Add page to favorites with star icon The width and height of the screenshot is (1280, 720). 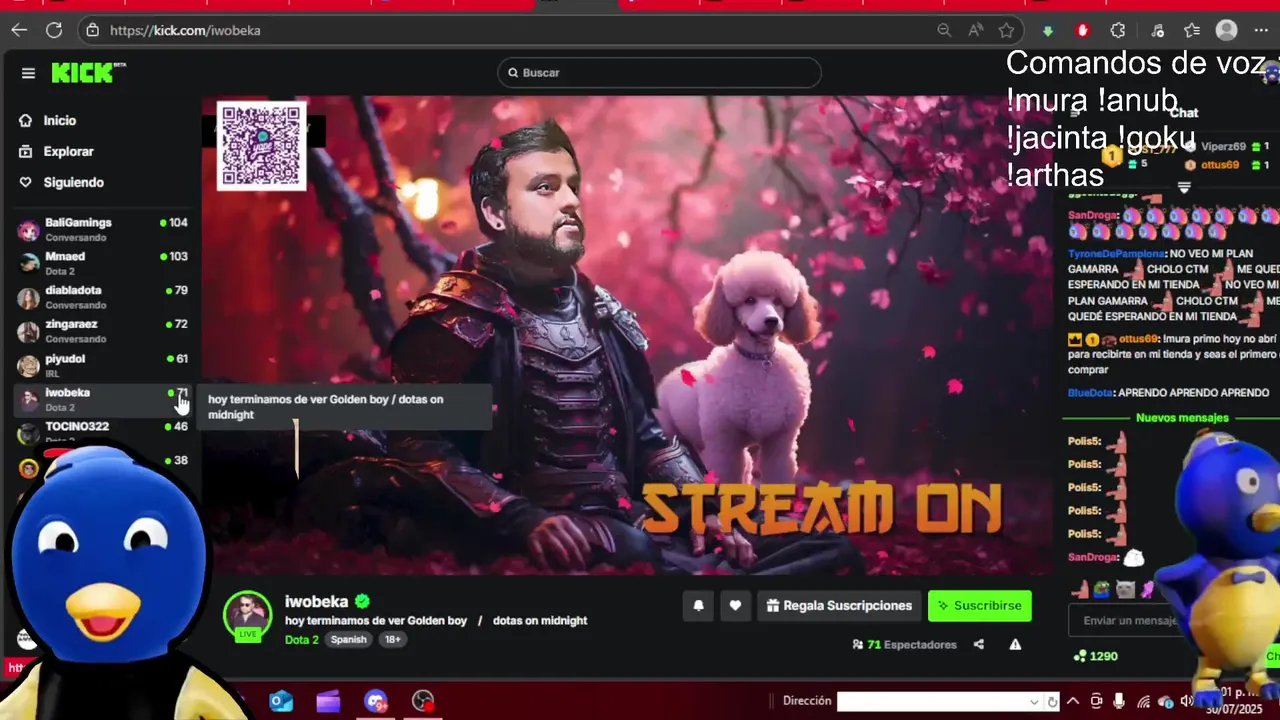pyautogui.click(x=1006, y=30)
